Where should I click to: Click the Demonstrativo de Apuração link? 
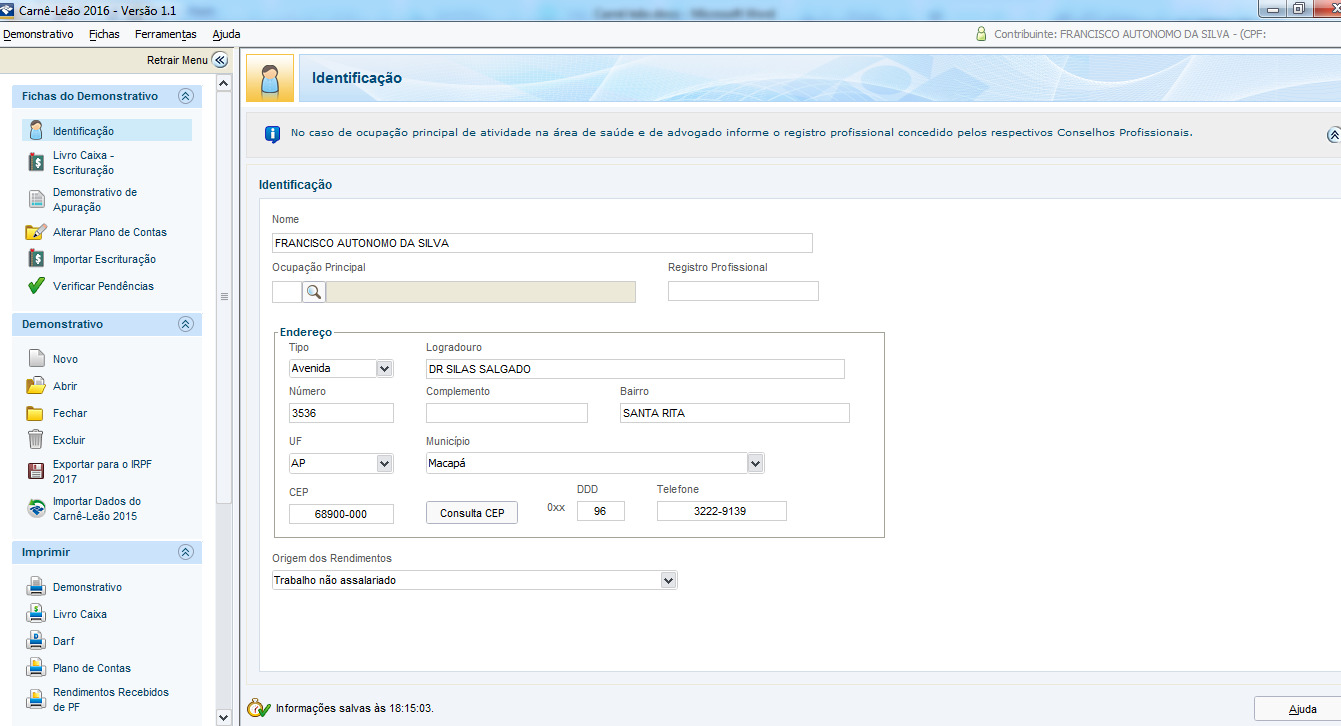coord(95,199)
